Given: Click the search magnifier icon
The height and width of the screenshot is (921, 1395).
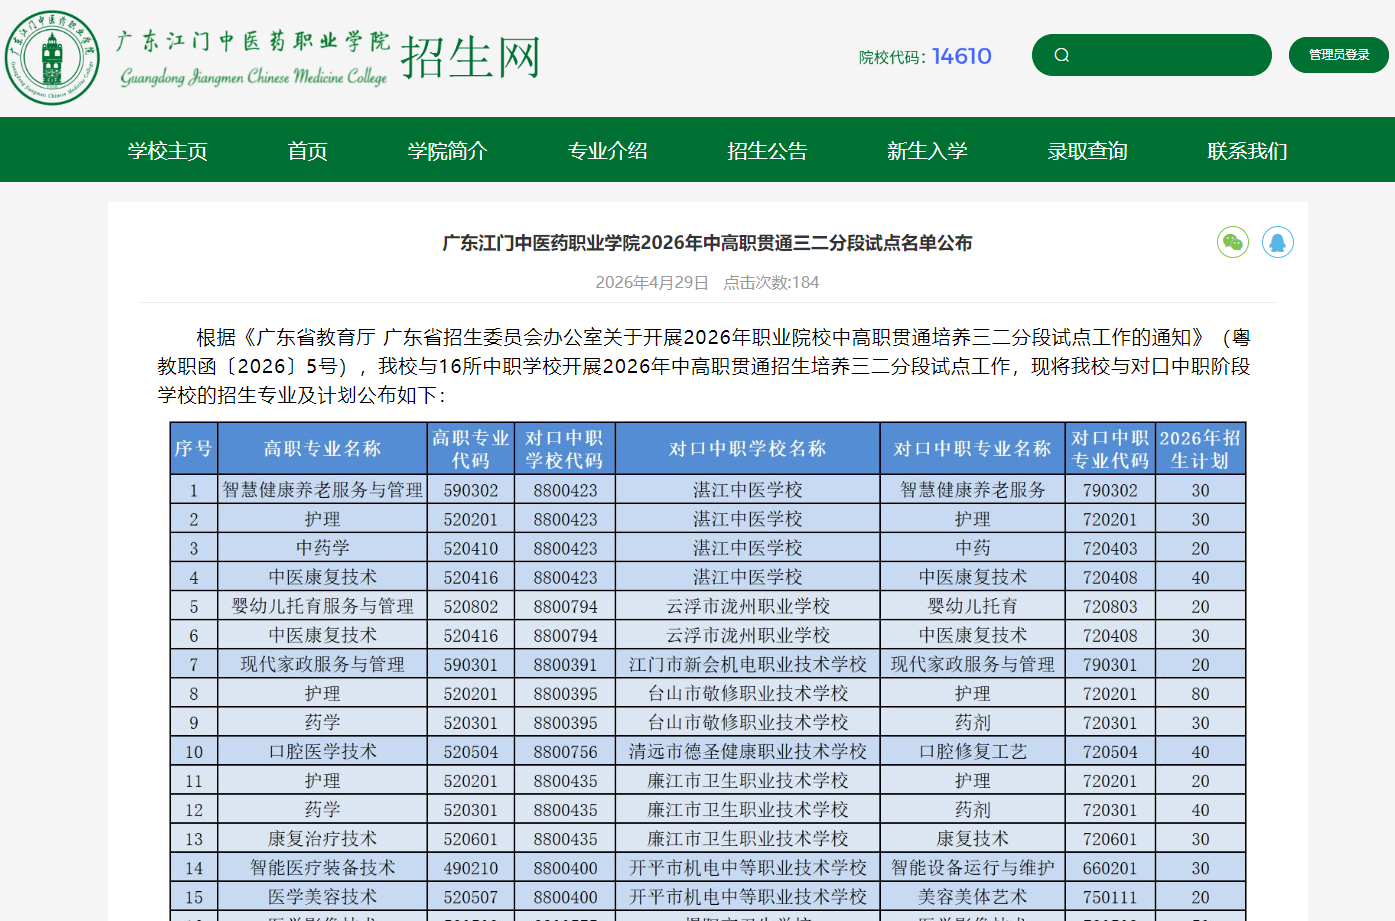Looking at the screenshot, I should click(1062, 55).
